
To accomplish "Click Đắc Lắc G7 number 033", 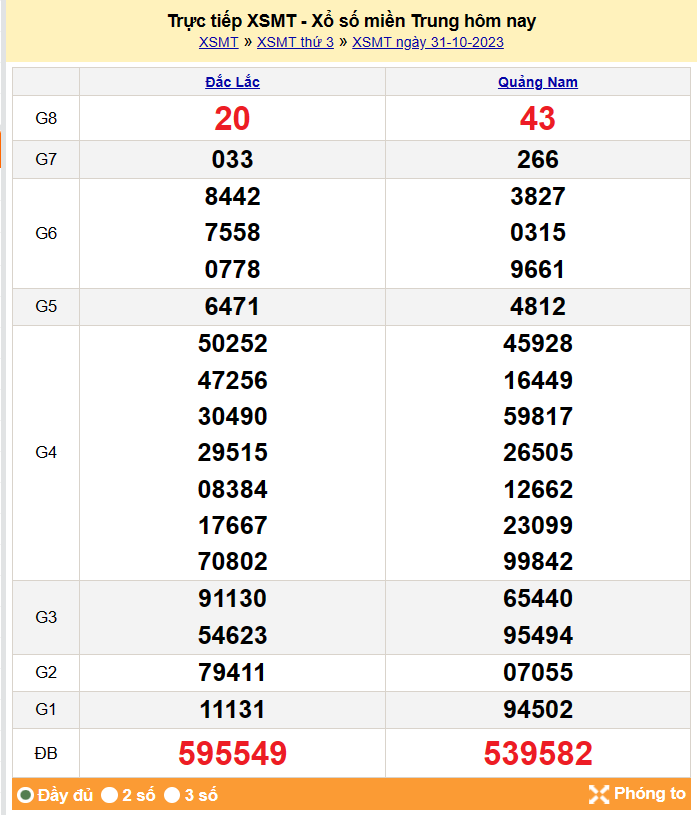I will (232, 160).
